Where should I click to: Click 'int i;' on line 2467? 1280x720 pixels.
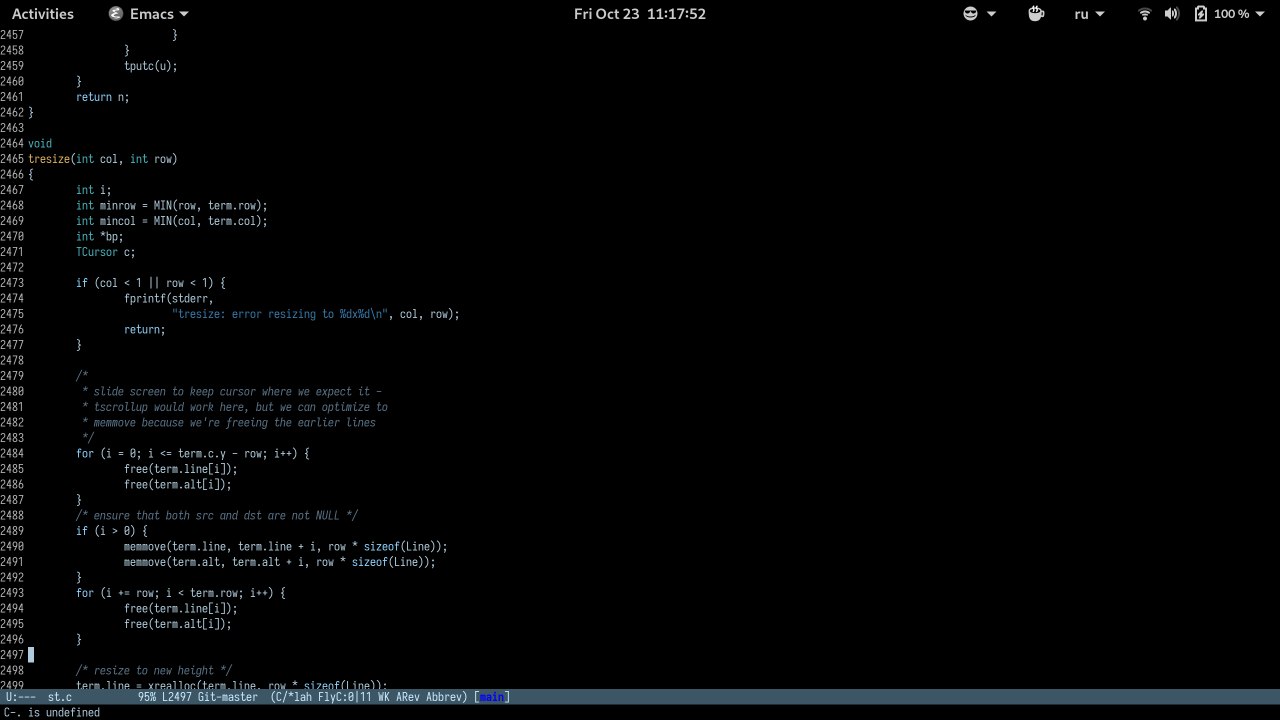pyautogui.click(x=93, y=190)
